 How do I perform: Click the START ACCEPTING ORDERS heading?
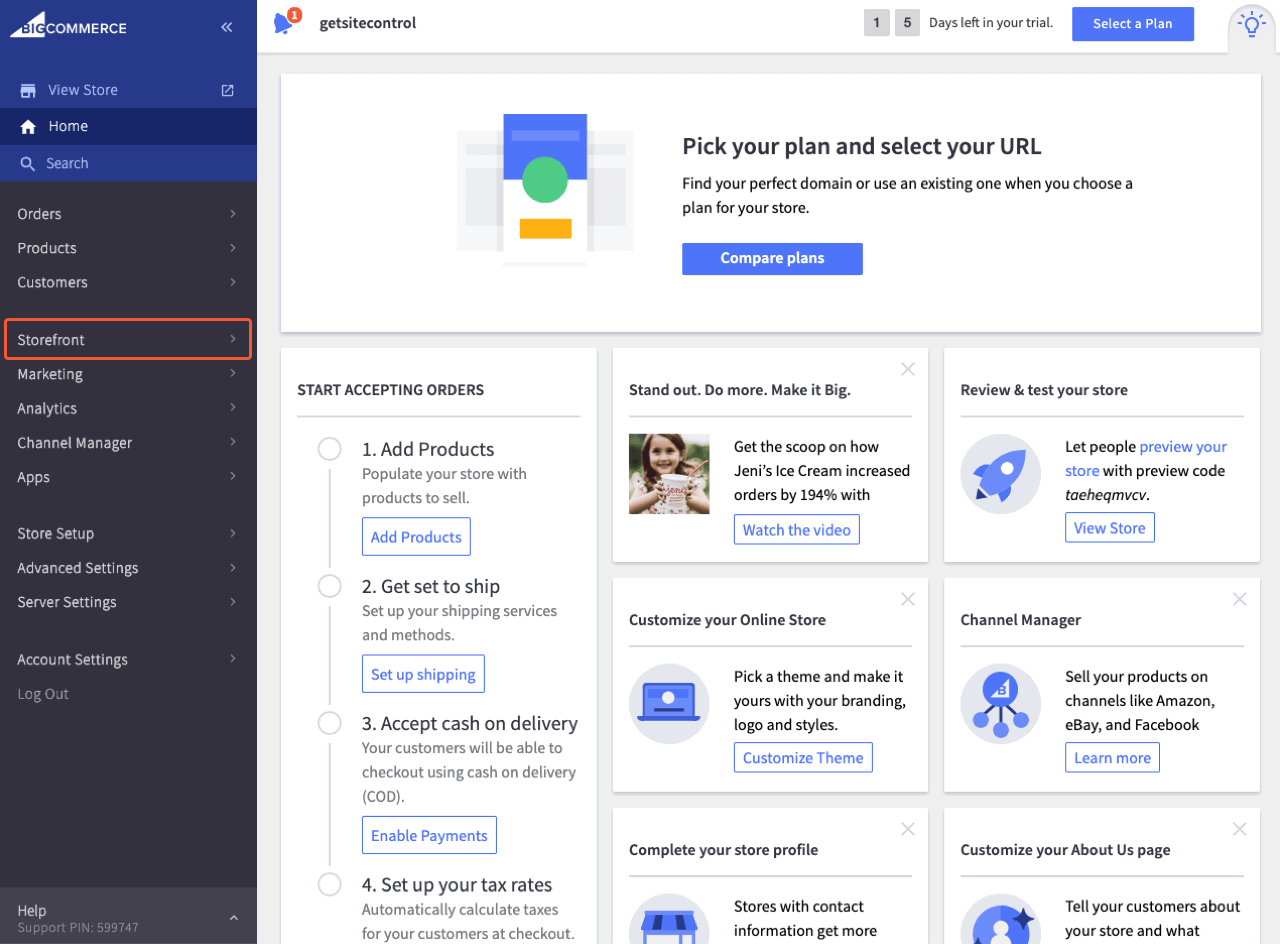click(391, 390)
